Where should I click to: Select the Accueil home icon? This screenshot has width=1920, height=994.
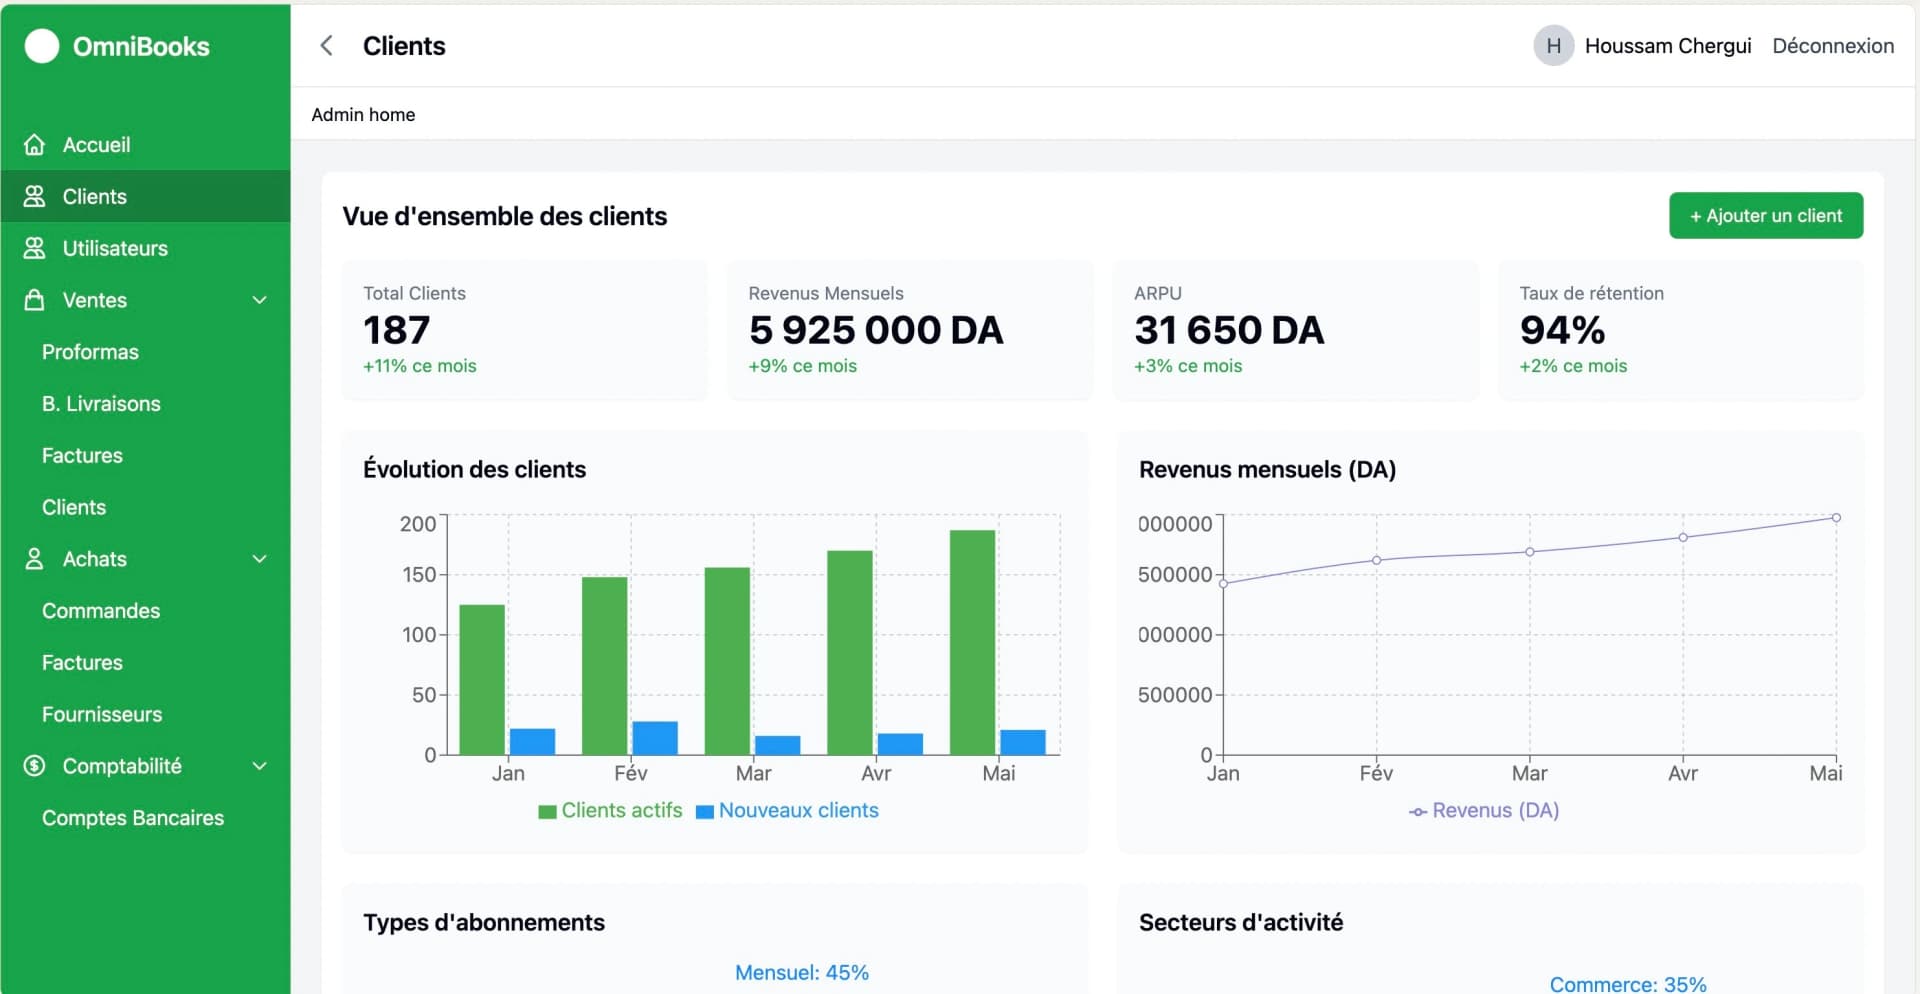35,144
